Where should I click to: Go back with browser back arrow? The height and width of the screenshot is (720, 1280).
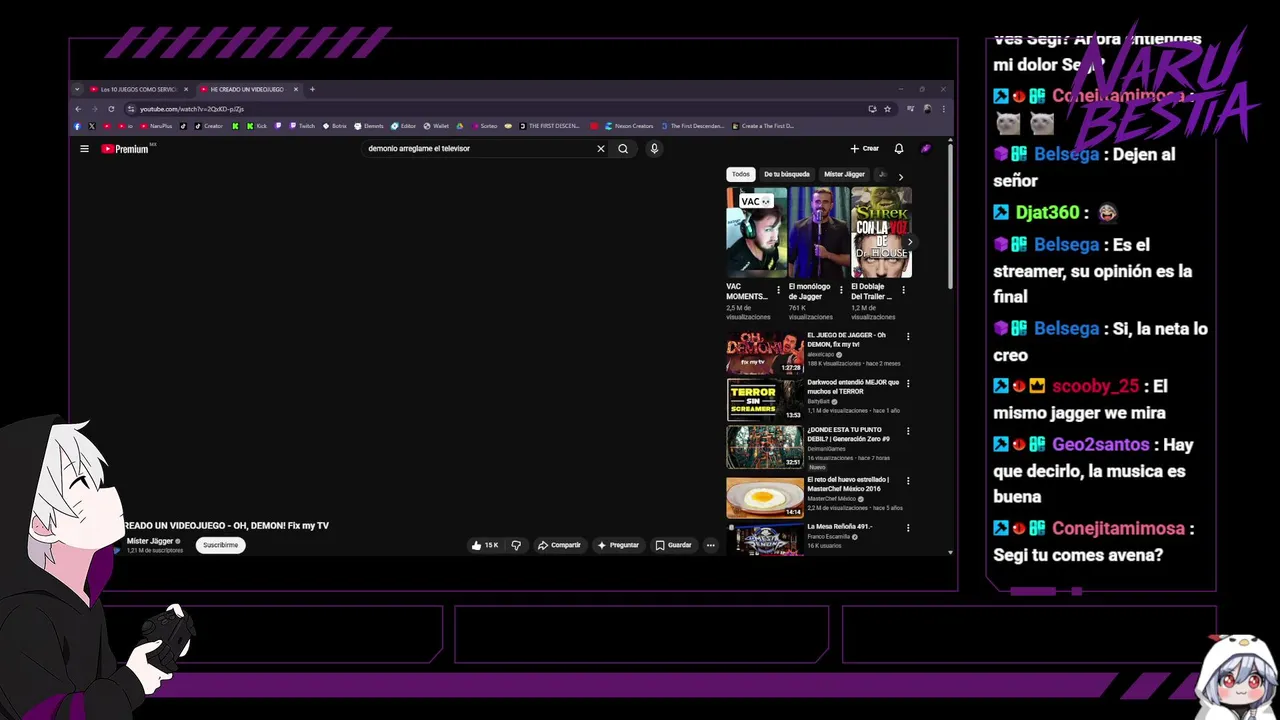pos(78,109)
